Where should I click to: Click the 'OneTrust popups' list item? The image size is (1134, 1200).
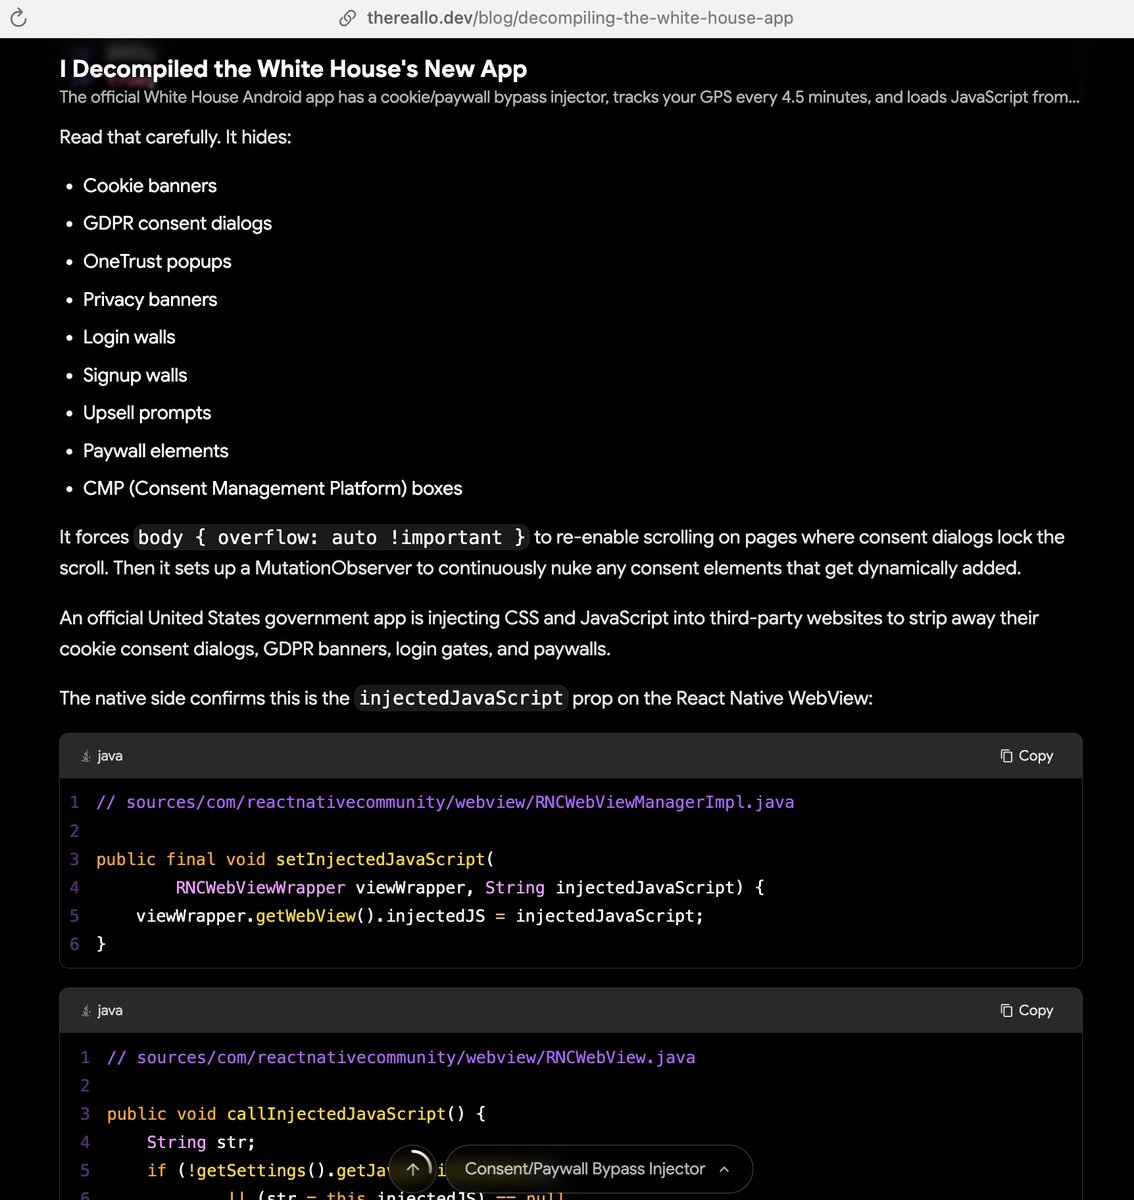coord(157,262)
